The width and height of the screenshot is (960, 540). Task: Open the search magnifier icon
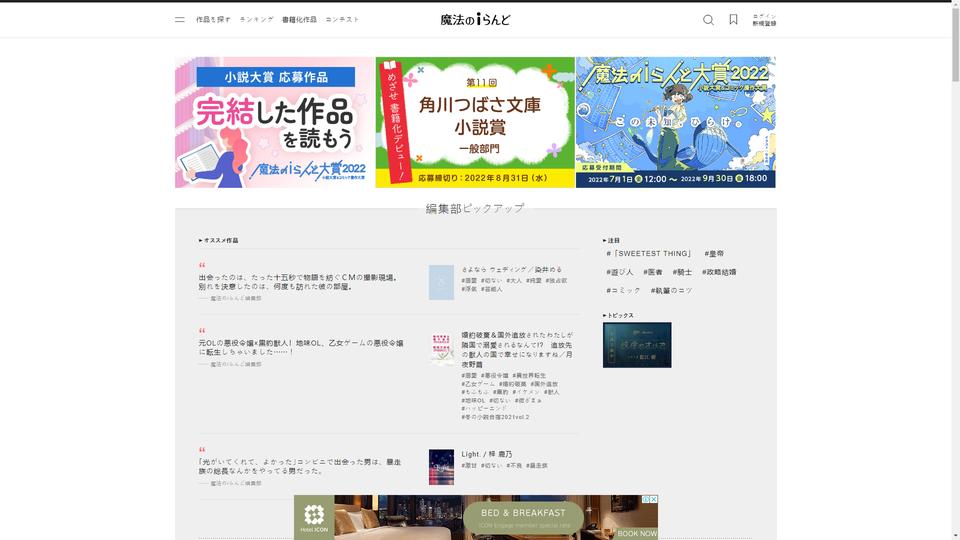click(x=708, y=20)
